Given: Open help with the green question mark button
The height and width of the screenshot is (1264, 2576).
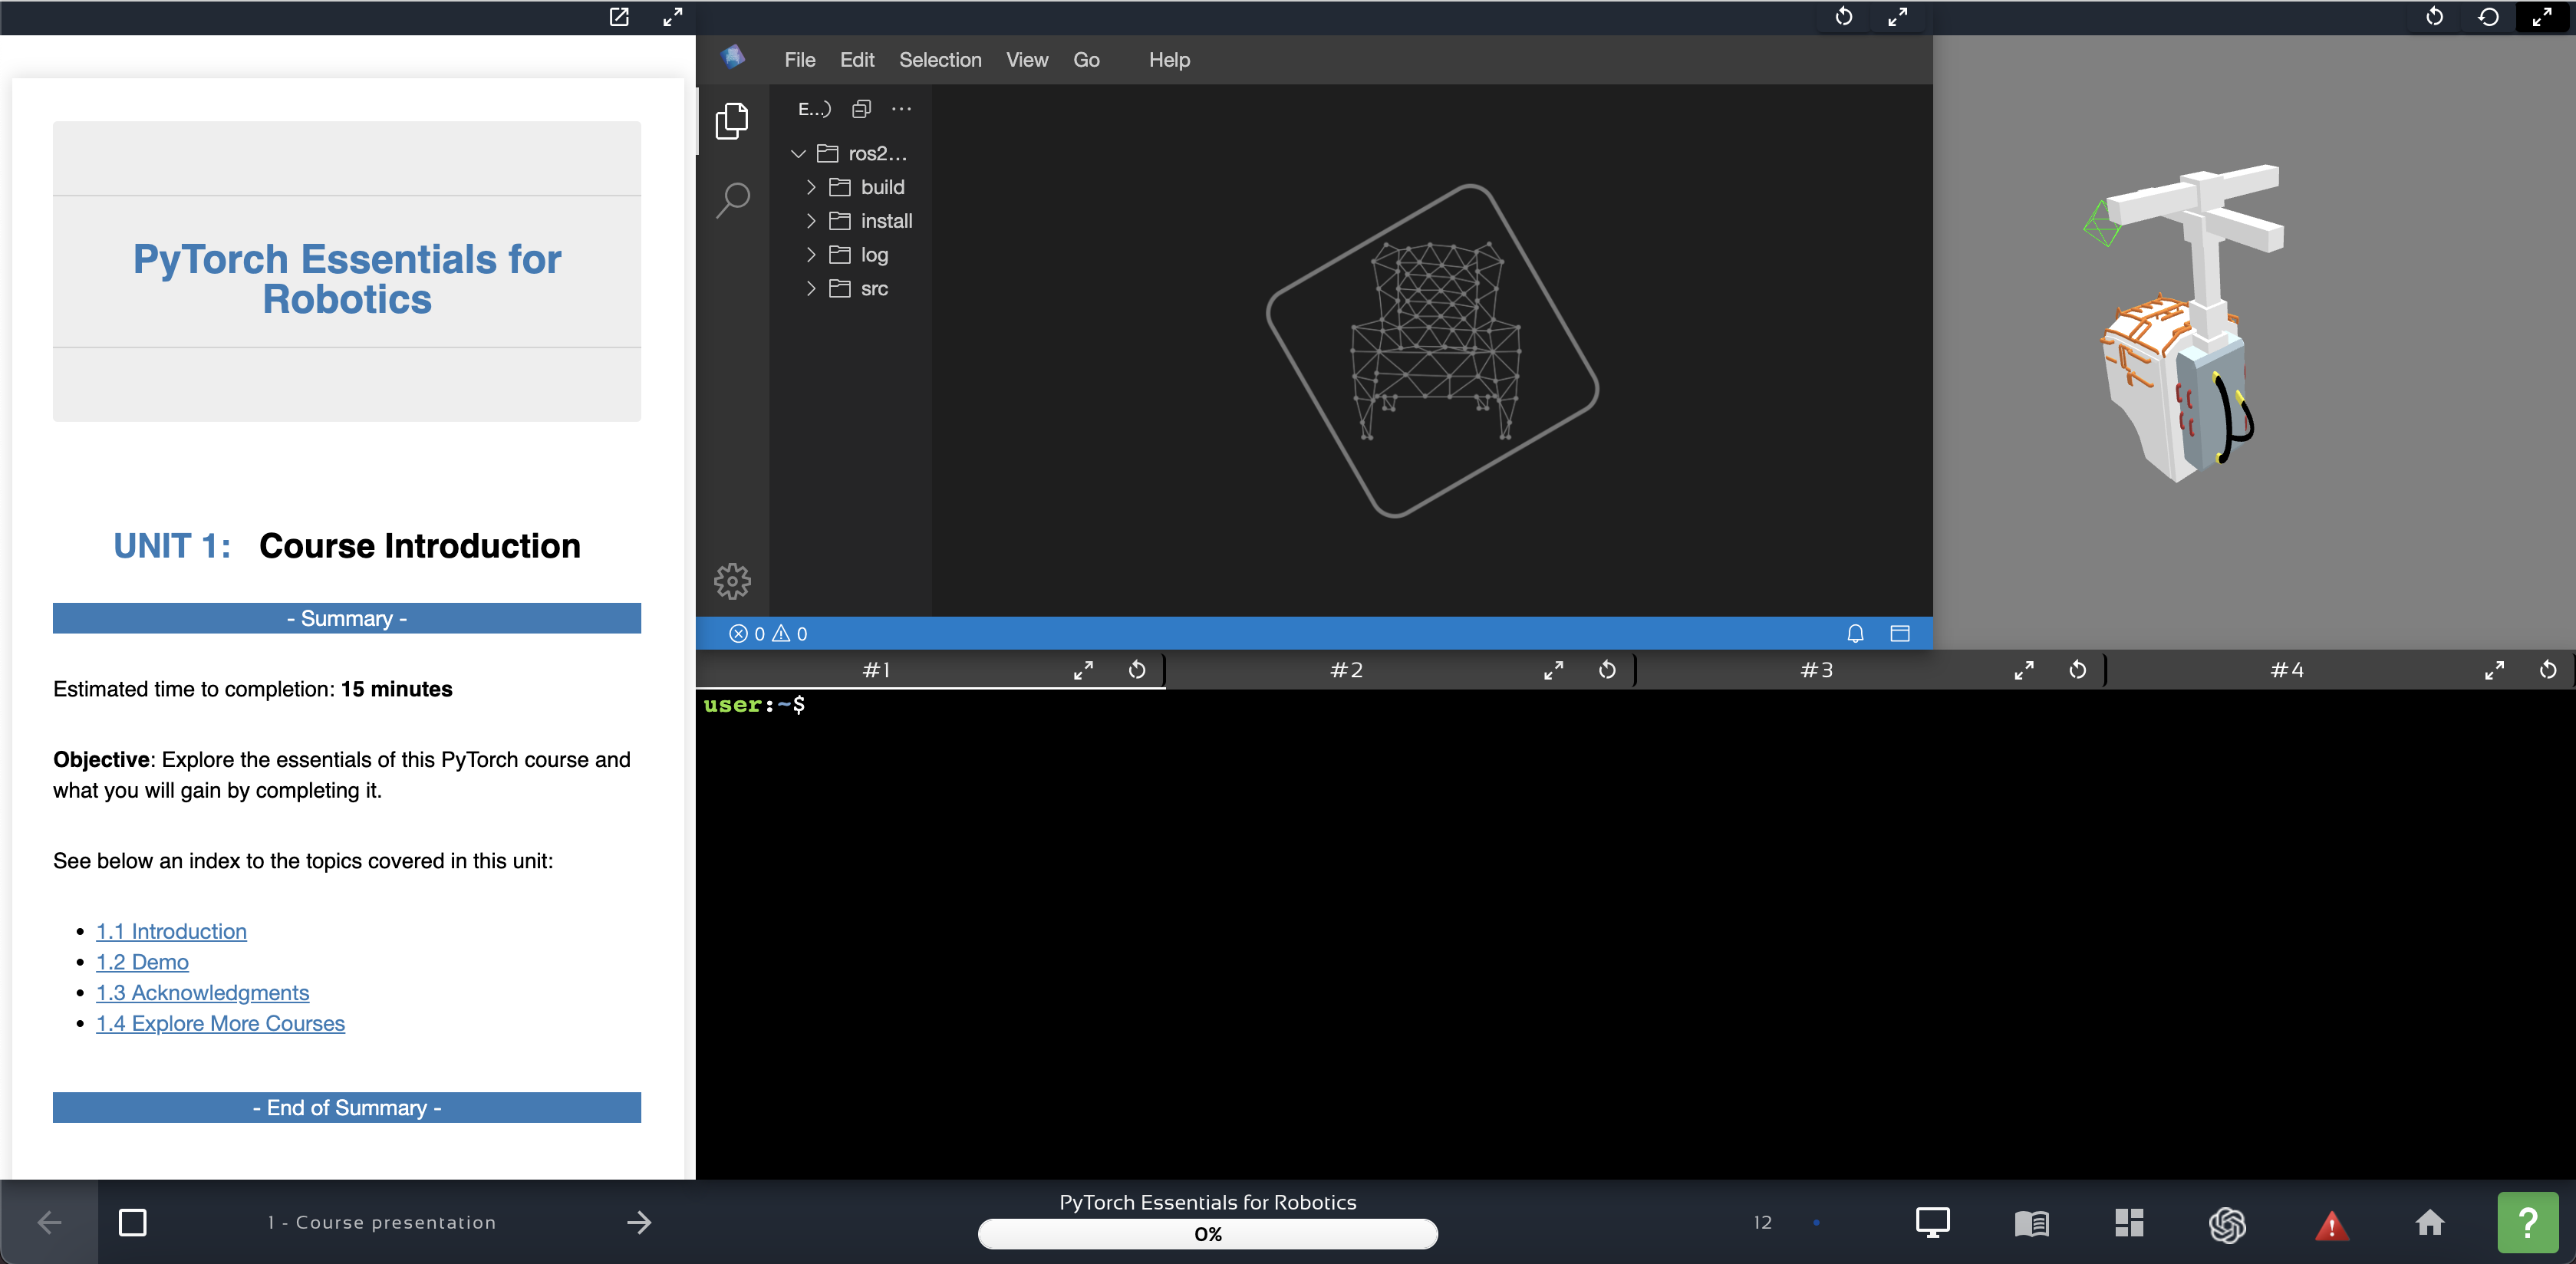Looking at the screenshot, I should click(2528, 1222).
